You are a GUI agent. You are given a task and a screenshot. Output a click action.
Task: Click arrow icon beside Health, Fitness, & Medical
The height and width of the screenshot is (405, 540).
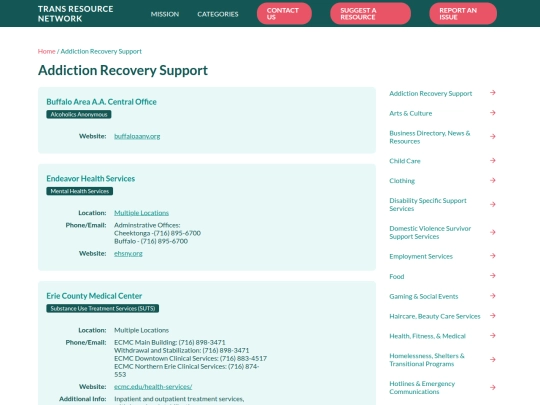(x=493, y=335)
